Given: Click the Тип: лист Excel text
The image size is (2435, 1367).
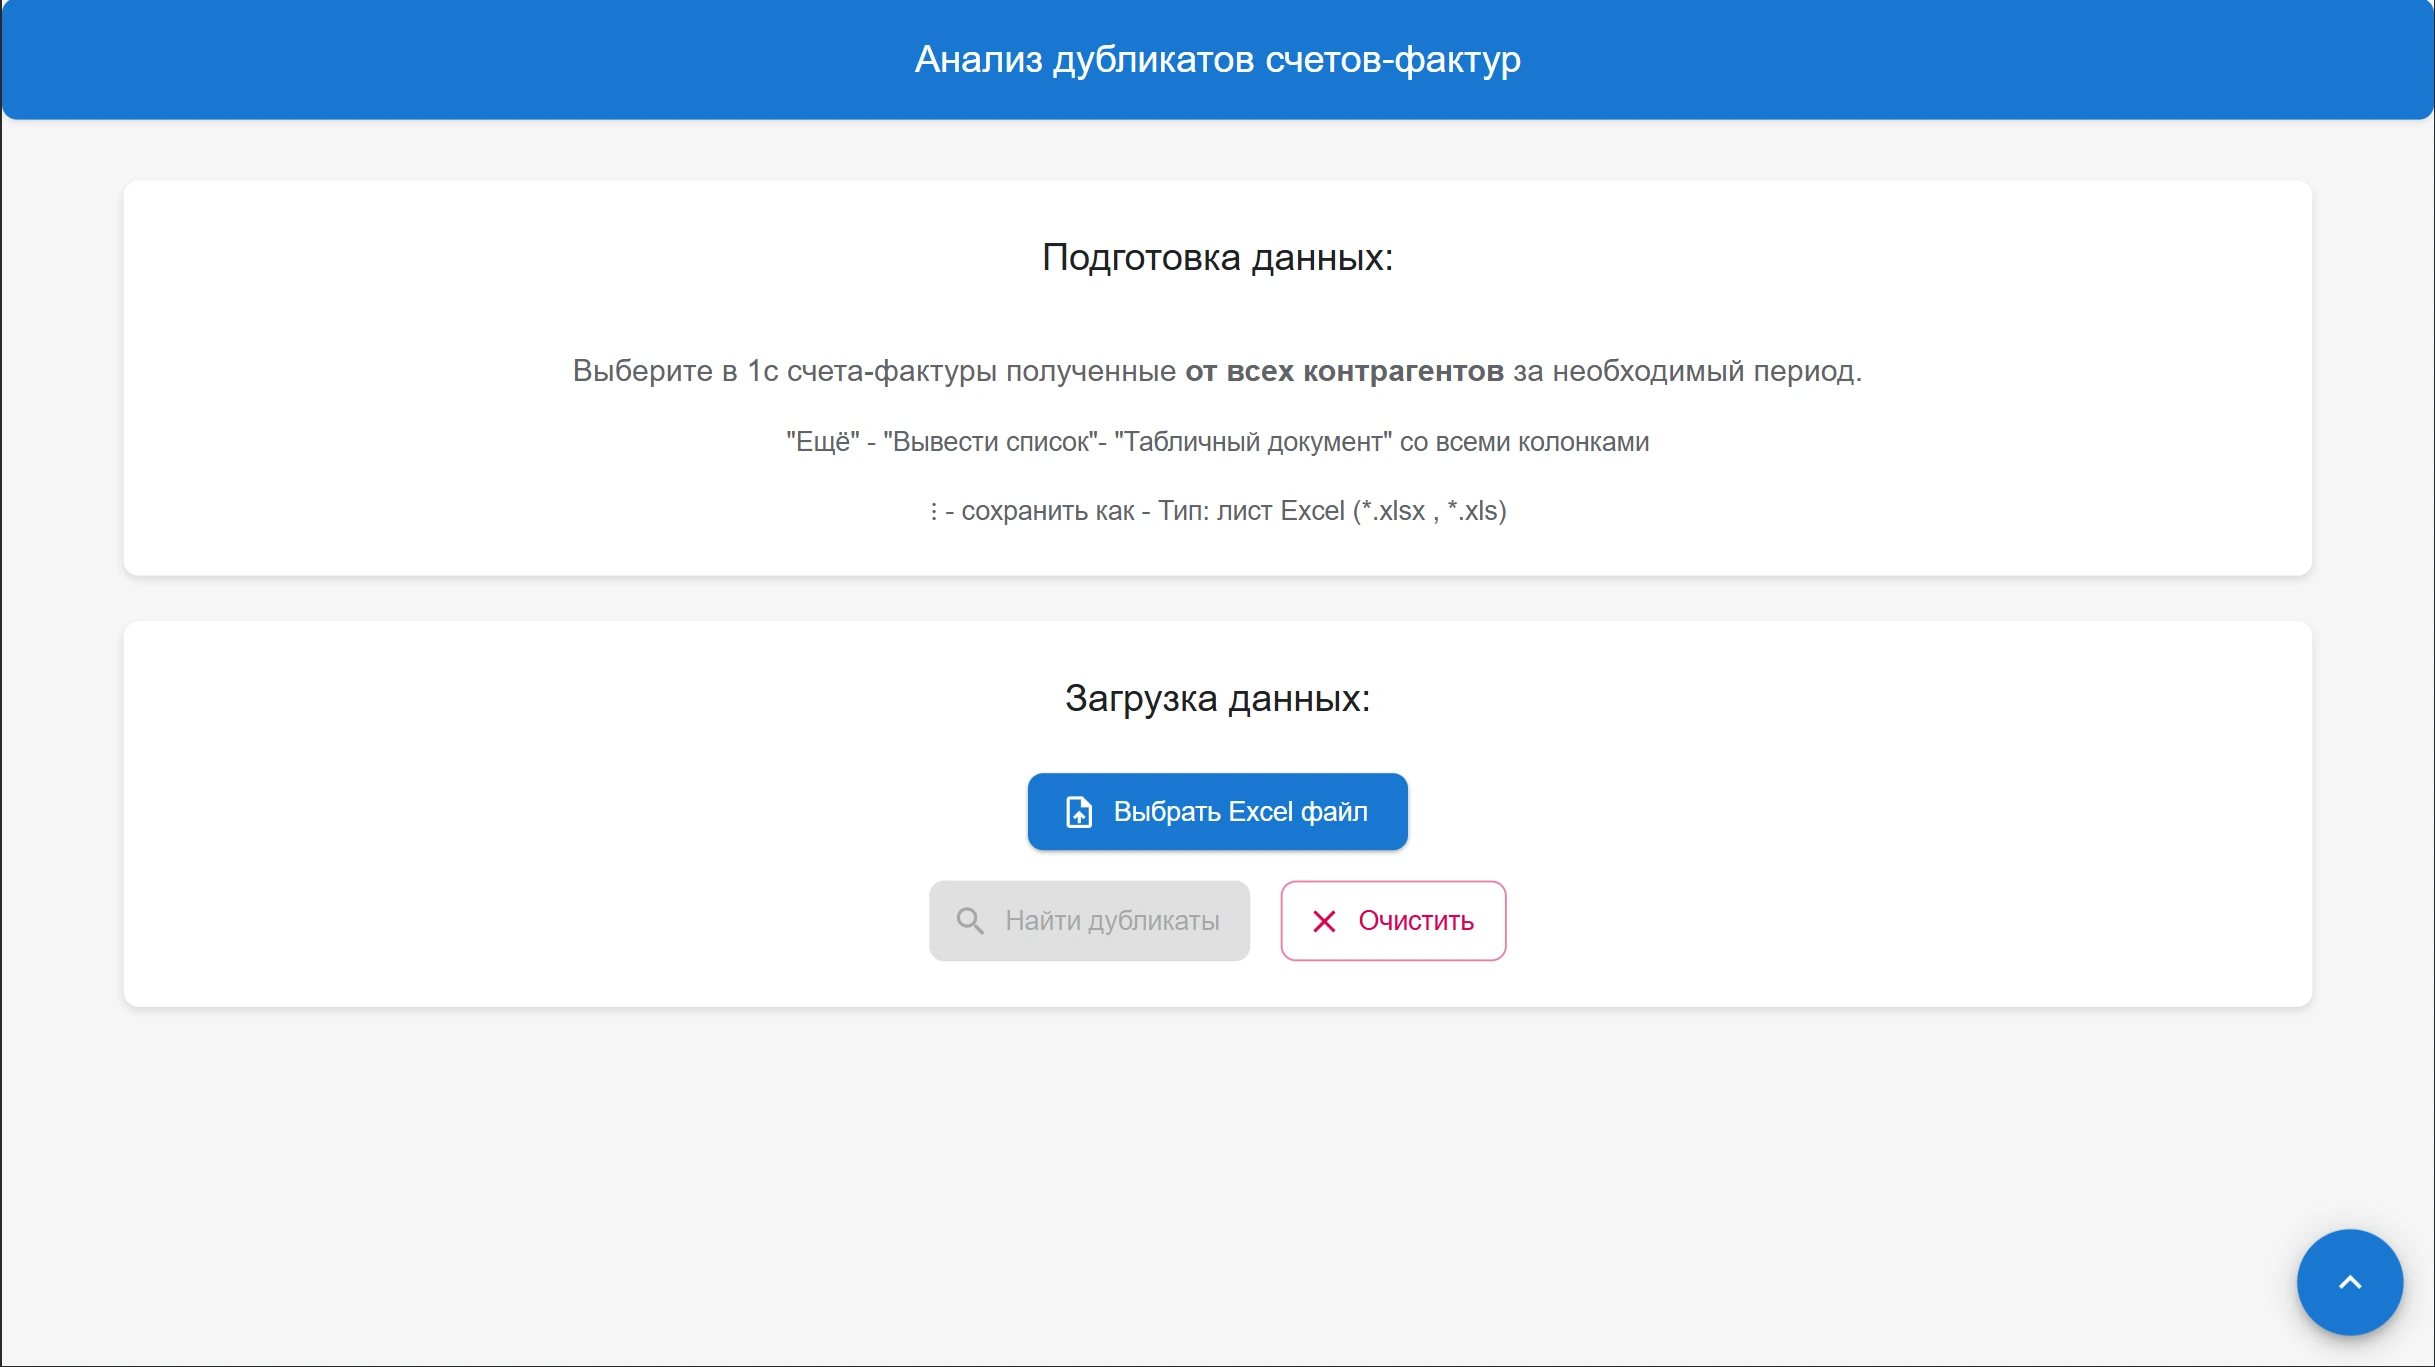Looking at the screenshot, I should point(1251,511).
